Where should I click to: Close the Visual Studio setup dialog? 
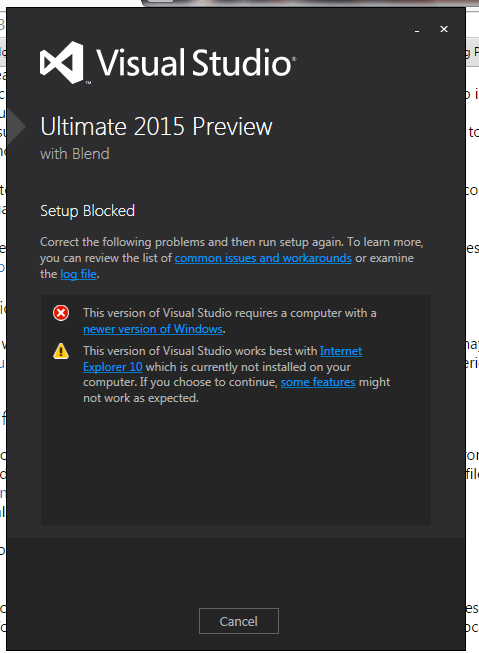(x=444, y=29)
